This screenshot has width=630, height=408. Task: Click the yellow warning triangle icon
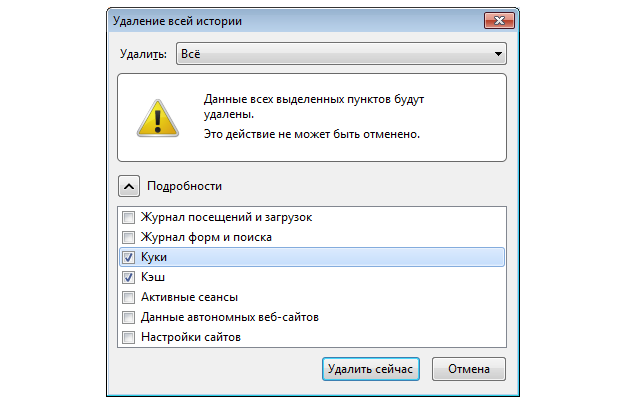tap(158, 119)
